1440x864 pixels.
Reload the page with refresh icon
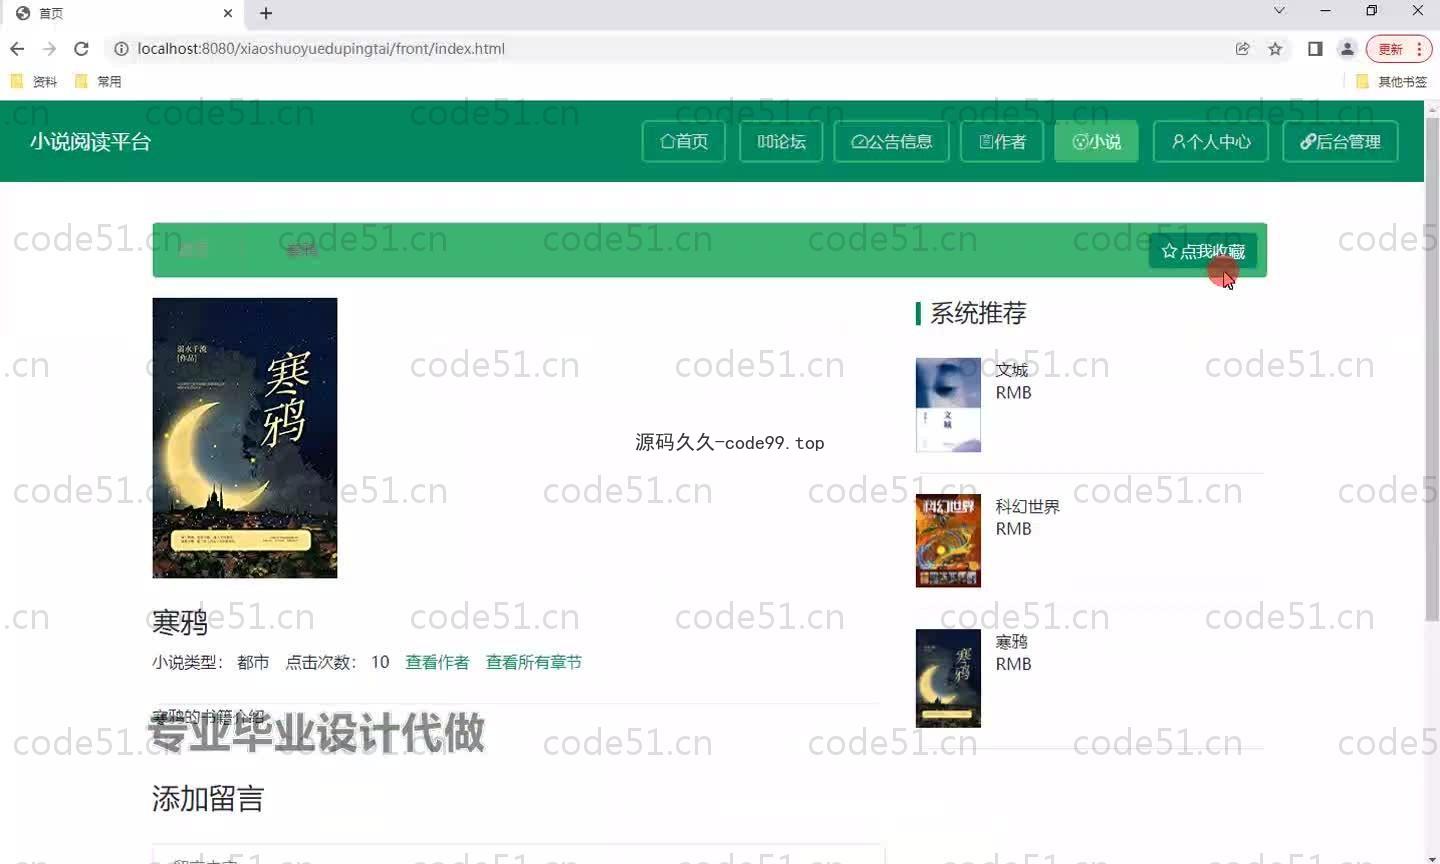coord(81,48)
